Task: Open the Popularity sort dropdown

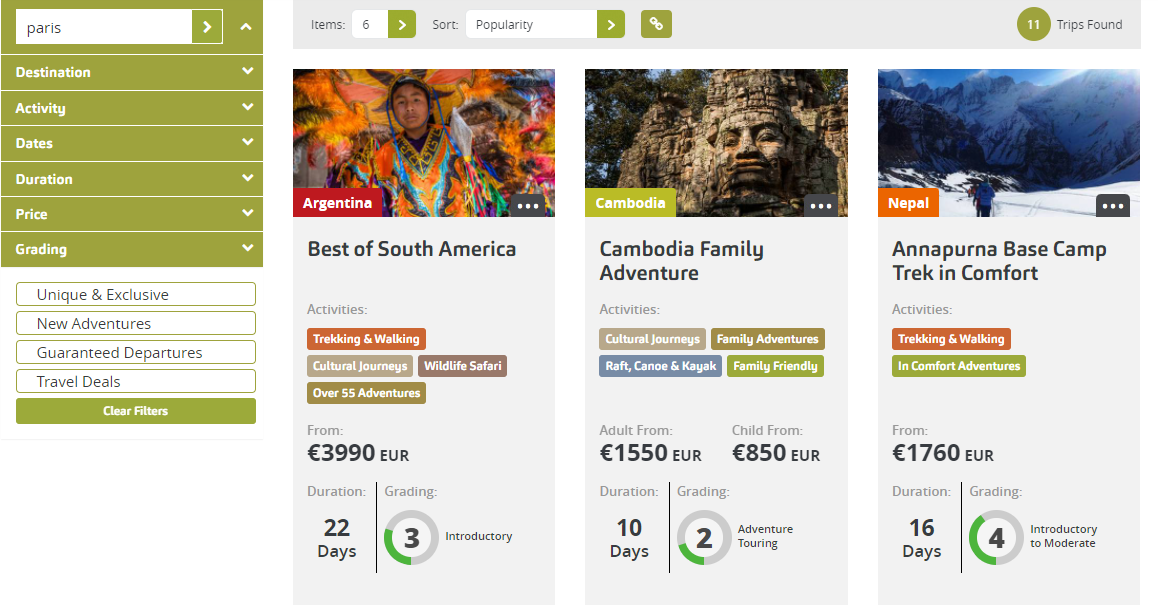Action: (x=530, y=24)
